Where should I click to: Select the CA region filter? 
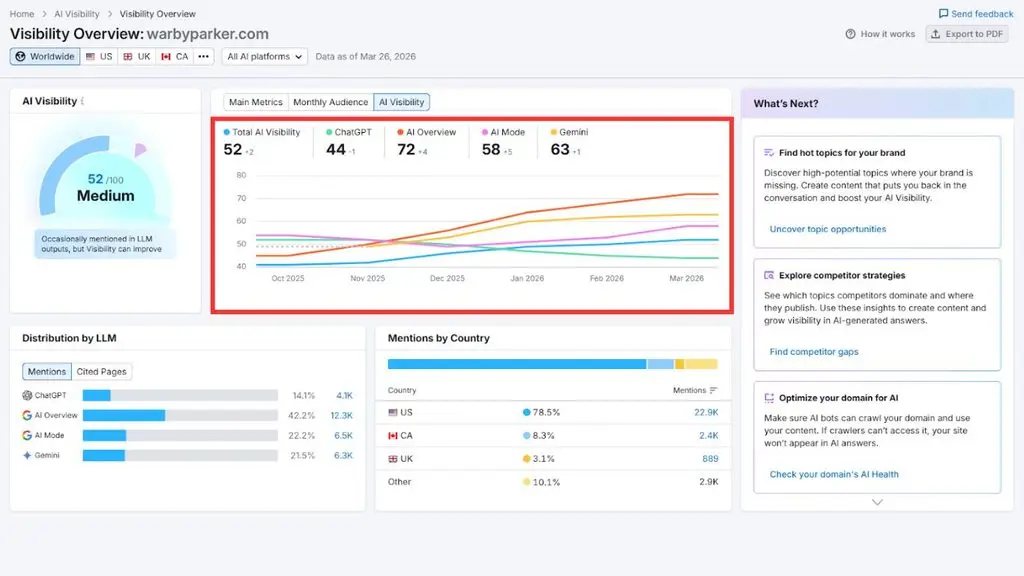(x=175, y=57)
